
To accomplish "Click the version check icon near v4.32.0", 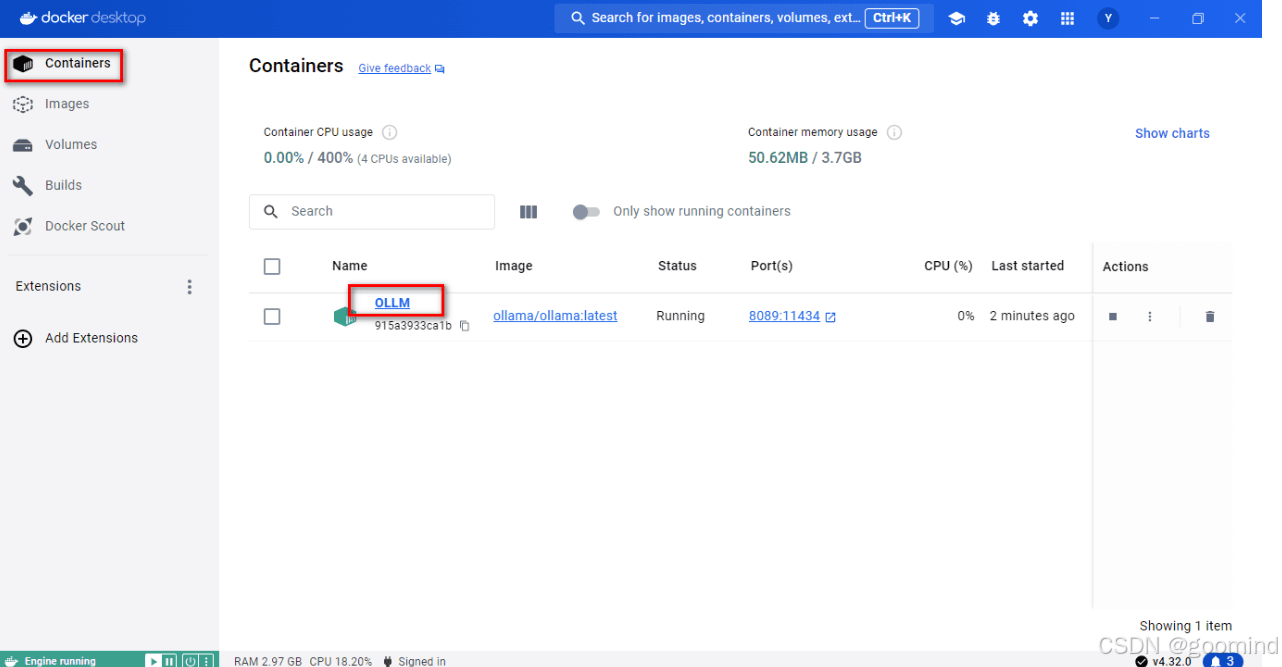I will [x=1141, y=661].
